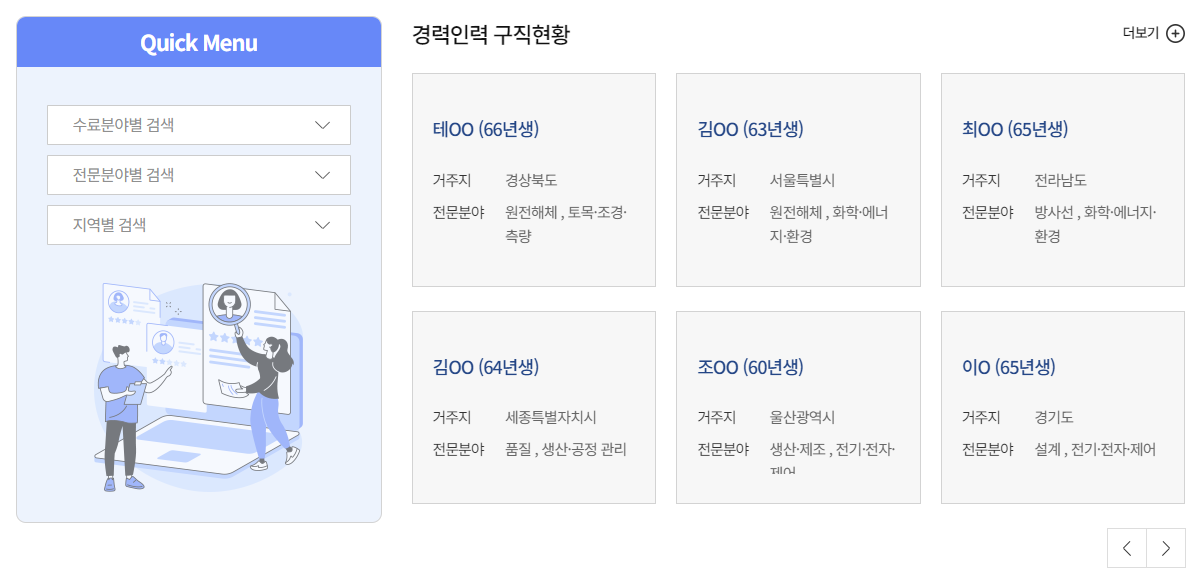This screenshot has height=575, width=1200.
Task: Open profile card of 테OO (66년생)
Action: tap(534, 180)
